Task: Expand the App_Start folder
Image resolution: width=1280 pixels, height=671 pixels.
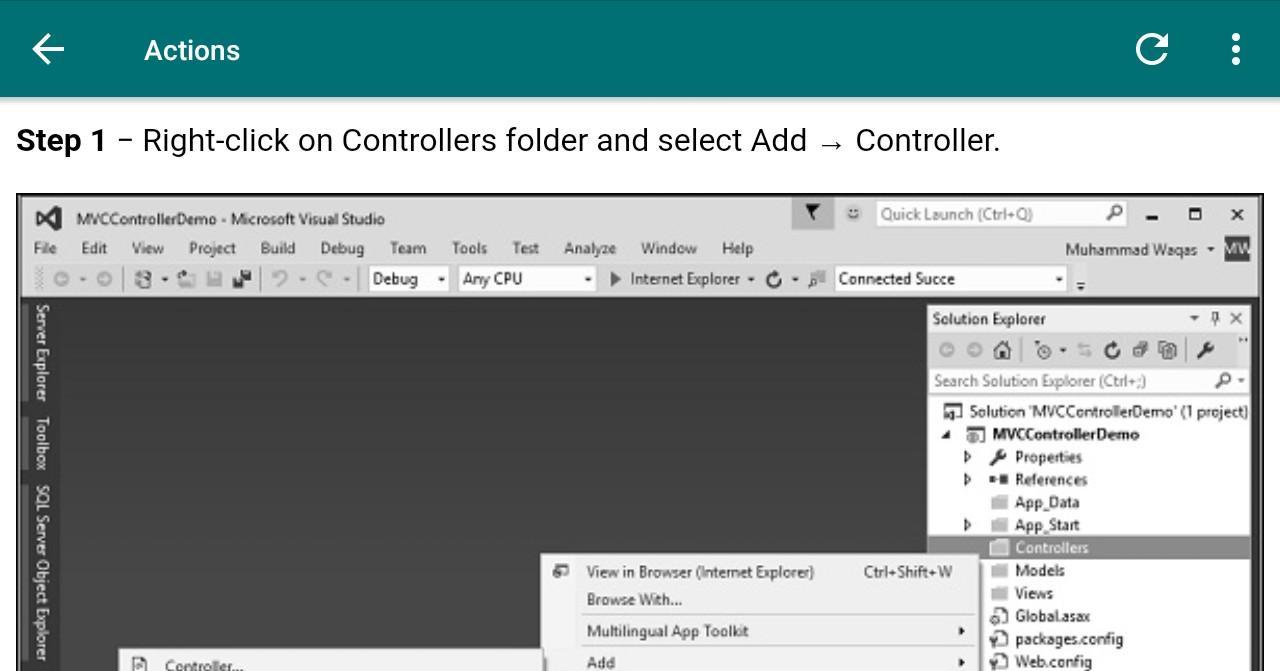Action: 967,525
